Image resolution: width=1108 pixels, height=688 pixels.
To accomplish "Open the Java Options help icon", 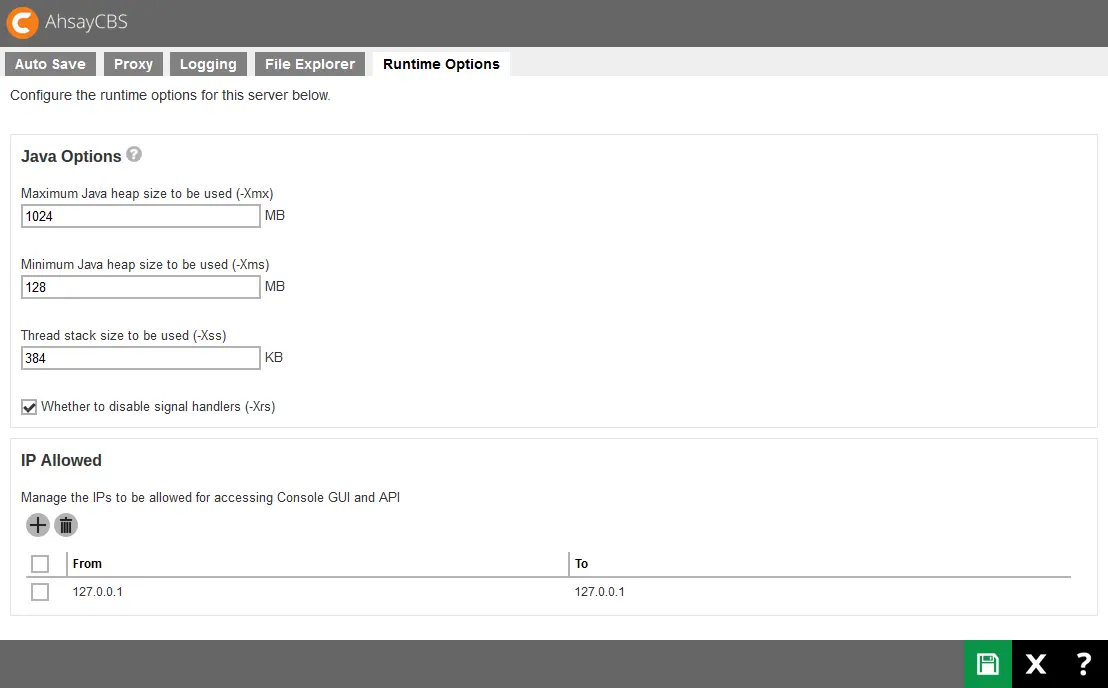I will (134, 155).
